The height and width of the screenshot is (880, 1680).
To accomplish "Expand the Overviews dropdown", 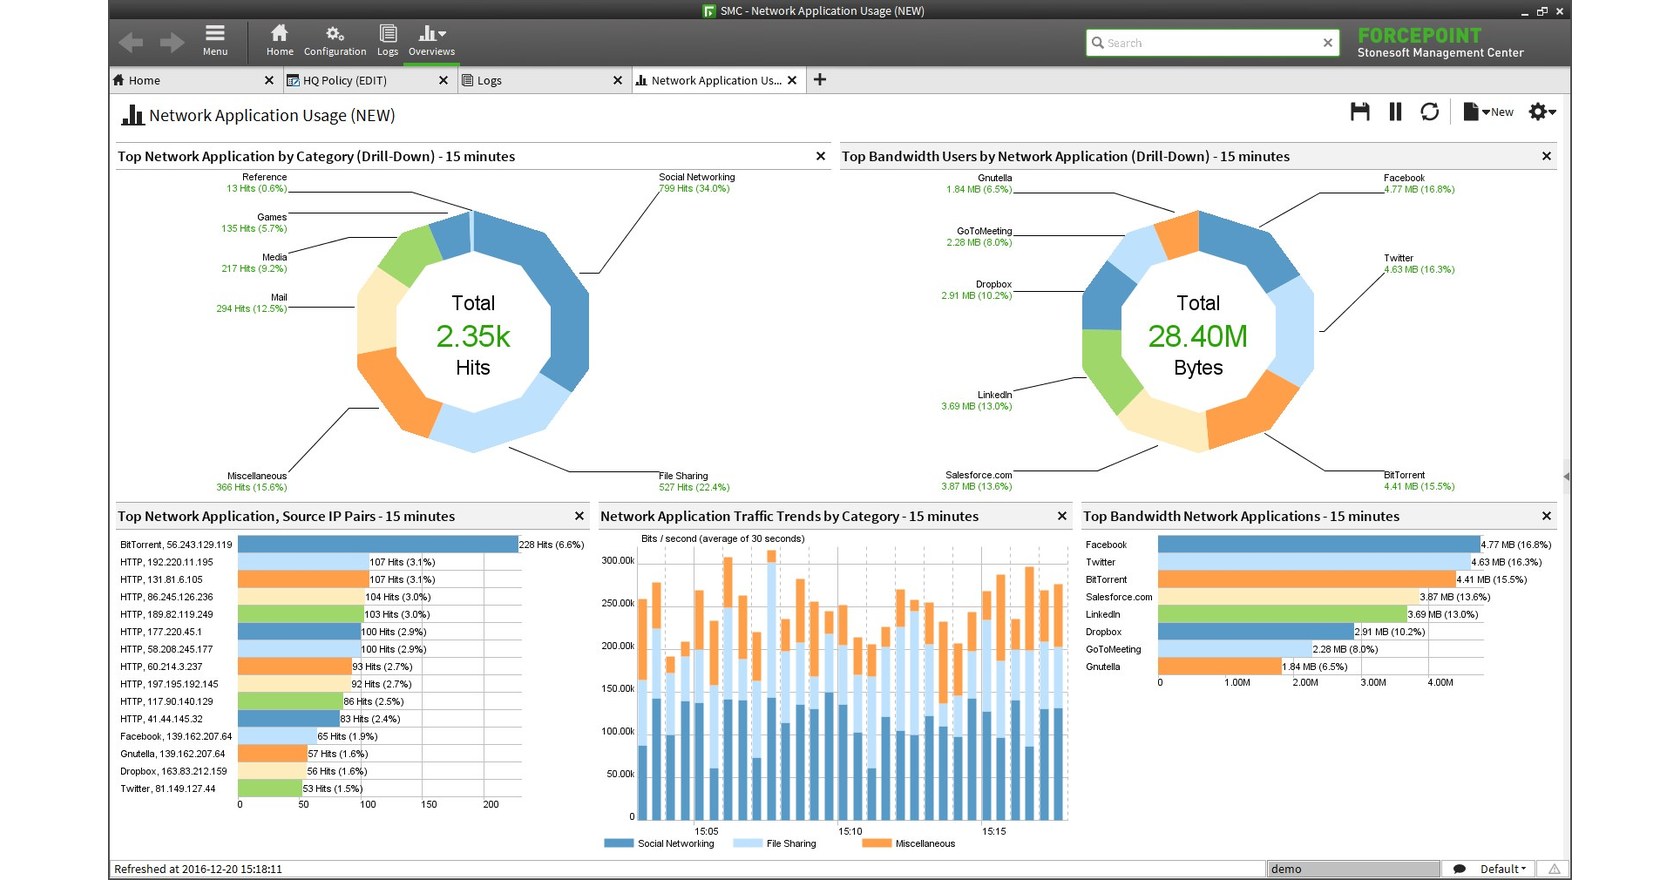I will click(x=431, y=41).
